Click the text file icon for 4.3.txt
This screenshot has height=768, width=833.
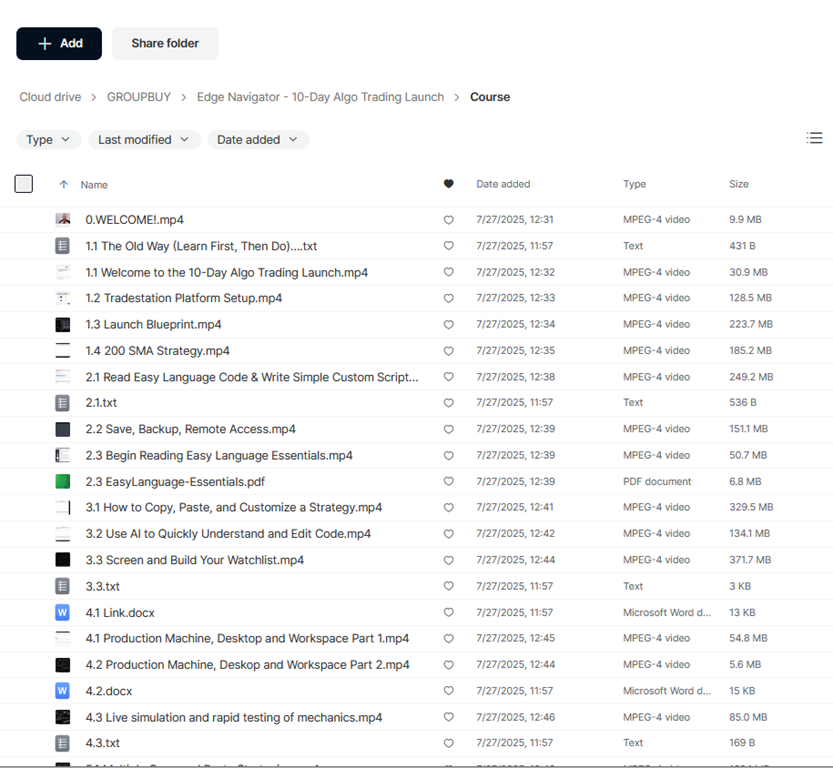63,743
